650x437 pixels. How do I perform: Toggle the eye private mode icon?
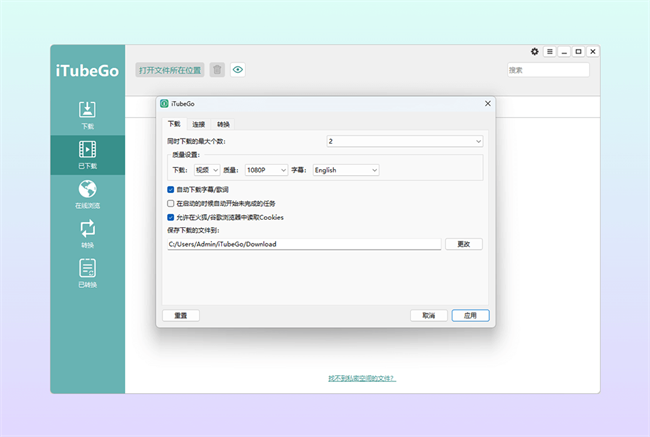tap(238, 70)
